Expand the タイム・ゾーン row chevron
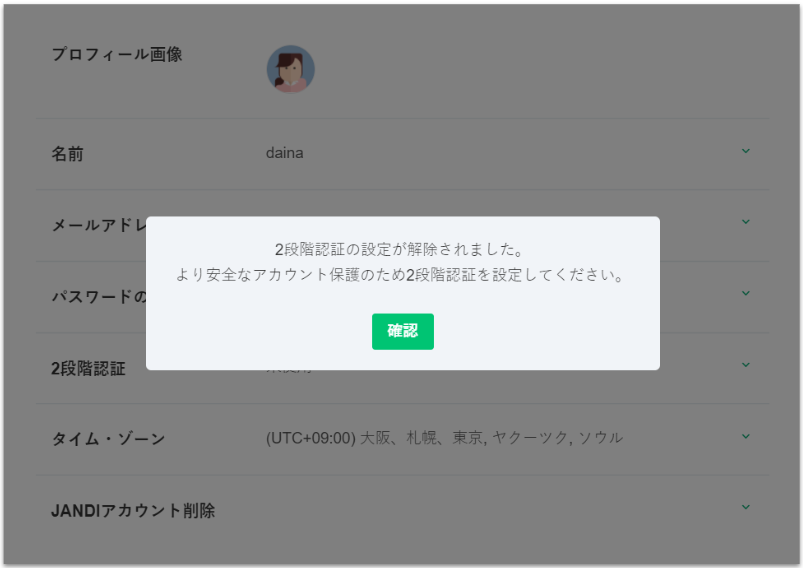Viewport: 803px width, 568px height. (745, 436)
